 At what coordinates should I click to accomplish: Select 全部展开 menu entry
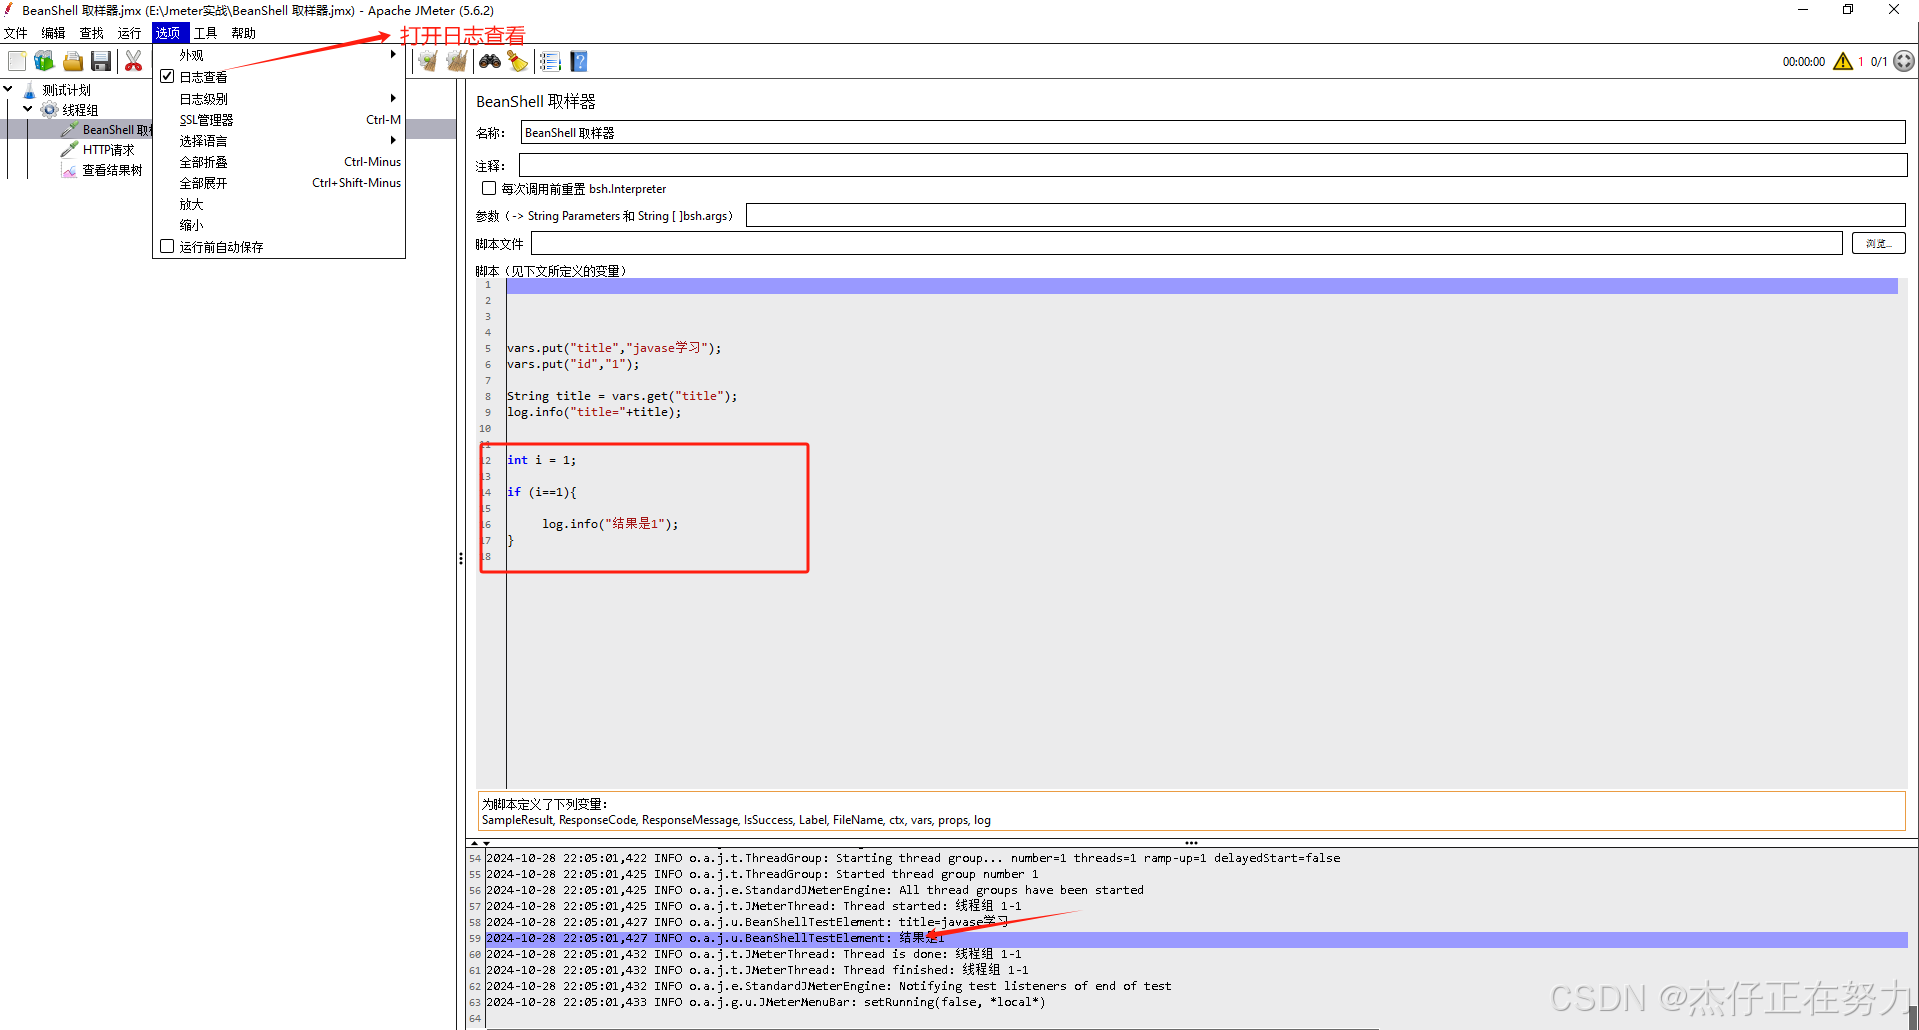point(279,183)
